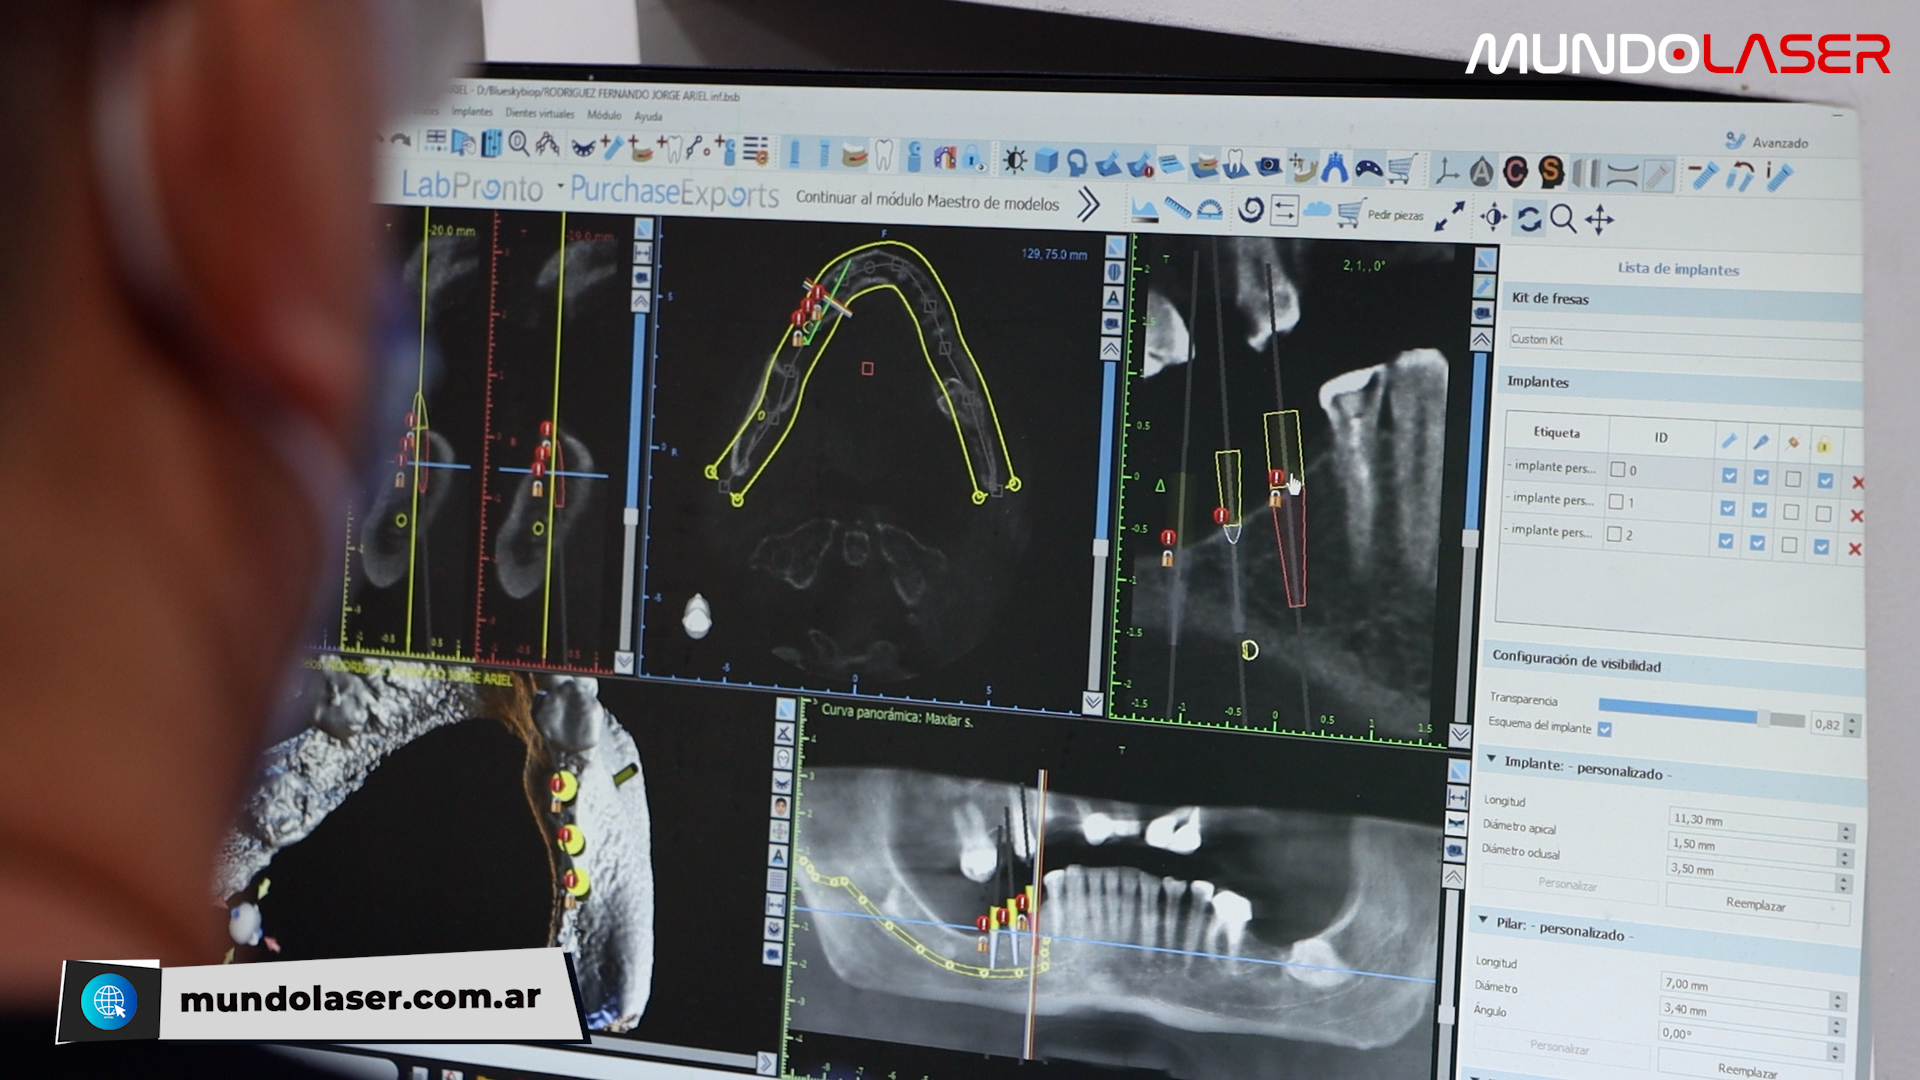This screenshot has width=1920, height=1080.
Task: Select the ruler measurement tool
Action: coord(1178,207)
